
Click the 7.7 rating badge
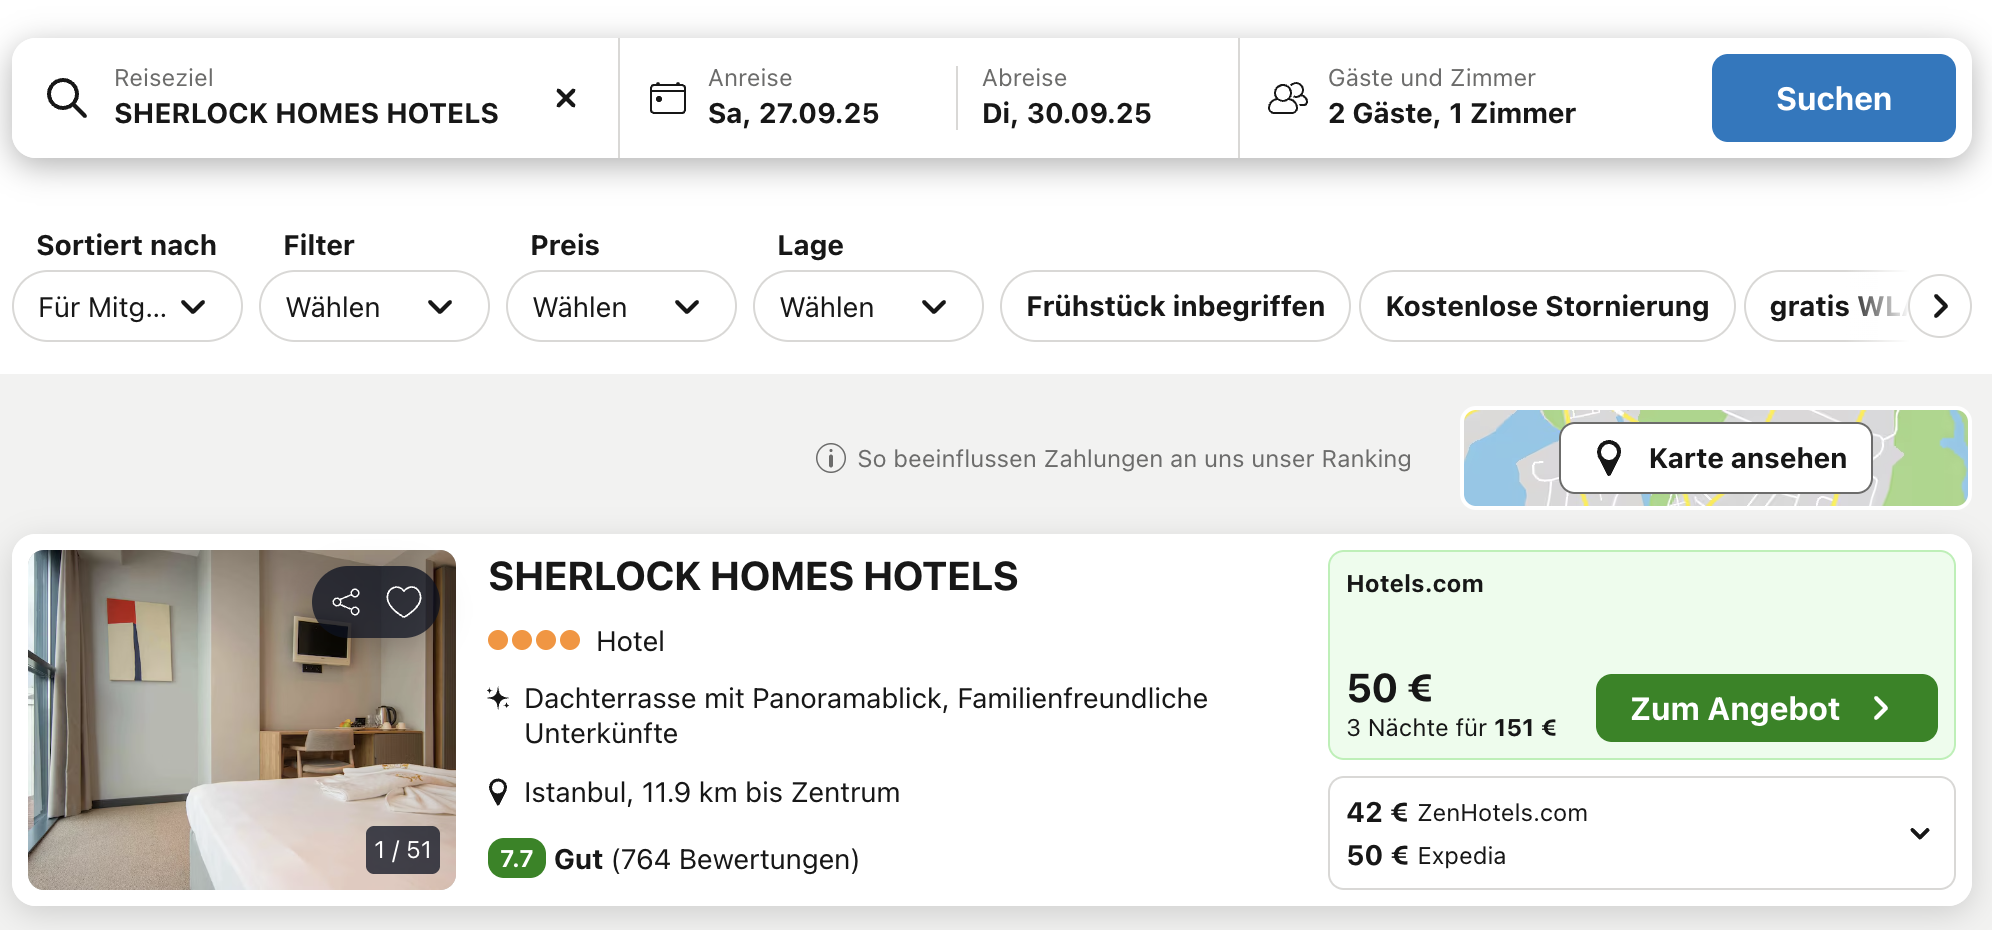[516, 858]
